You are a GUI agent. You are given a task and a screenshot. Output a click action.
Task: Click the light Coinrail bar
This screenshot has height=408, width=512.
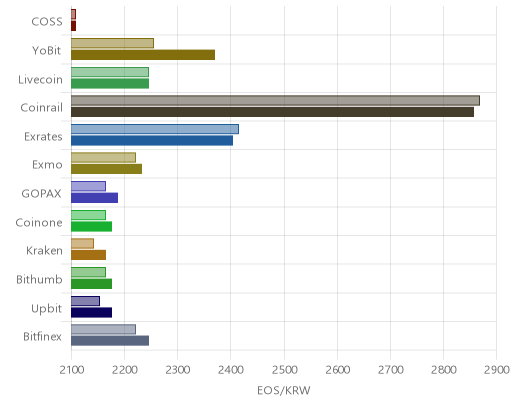pos(275,100)
